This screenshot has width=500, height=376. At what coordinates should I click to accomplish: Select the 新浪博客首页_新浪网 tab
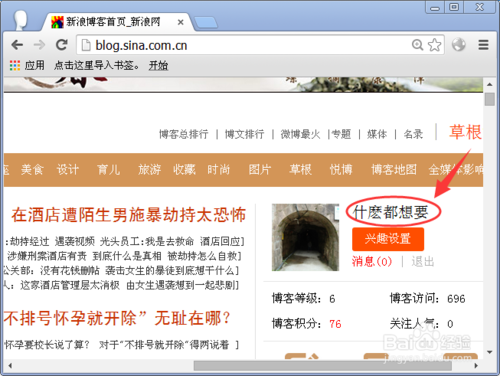tap(113, 22)
